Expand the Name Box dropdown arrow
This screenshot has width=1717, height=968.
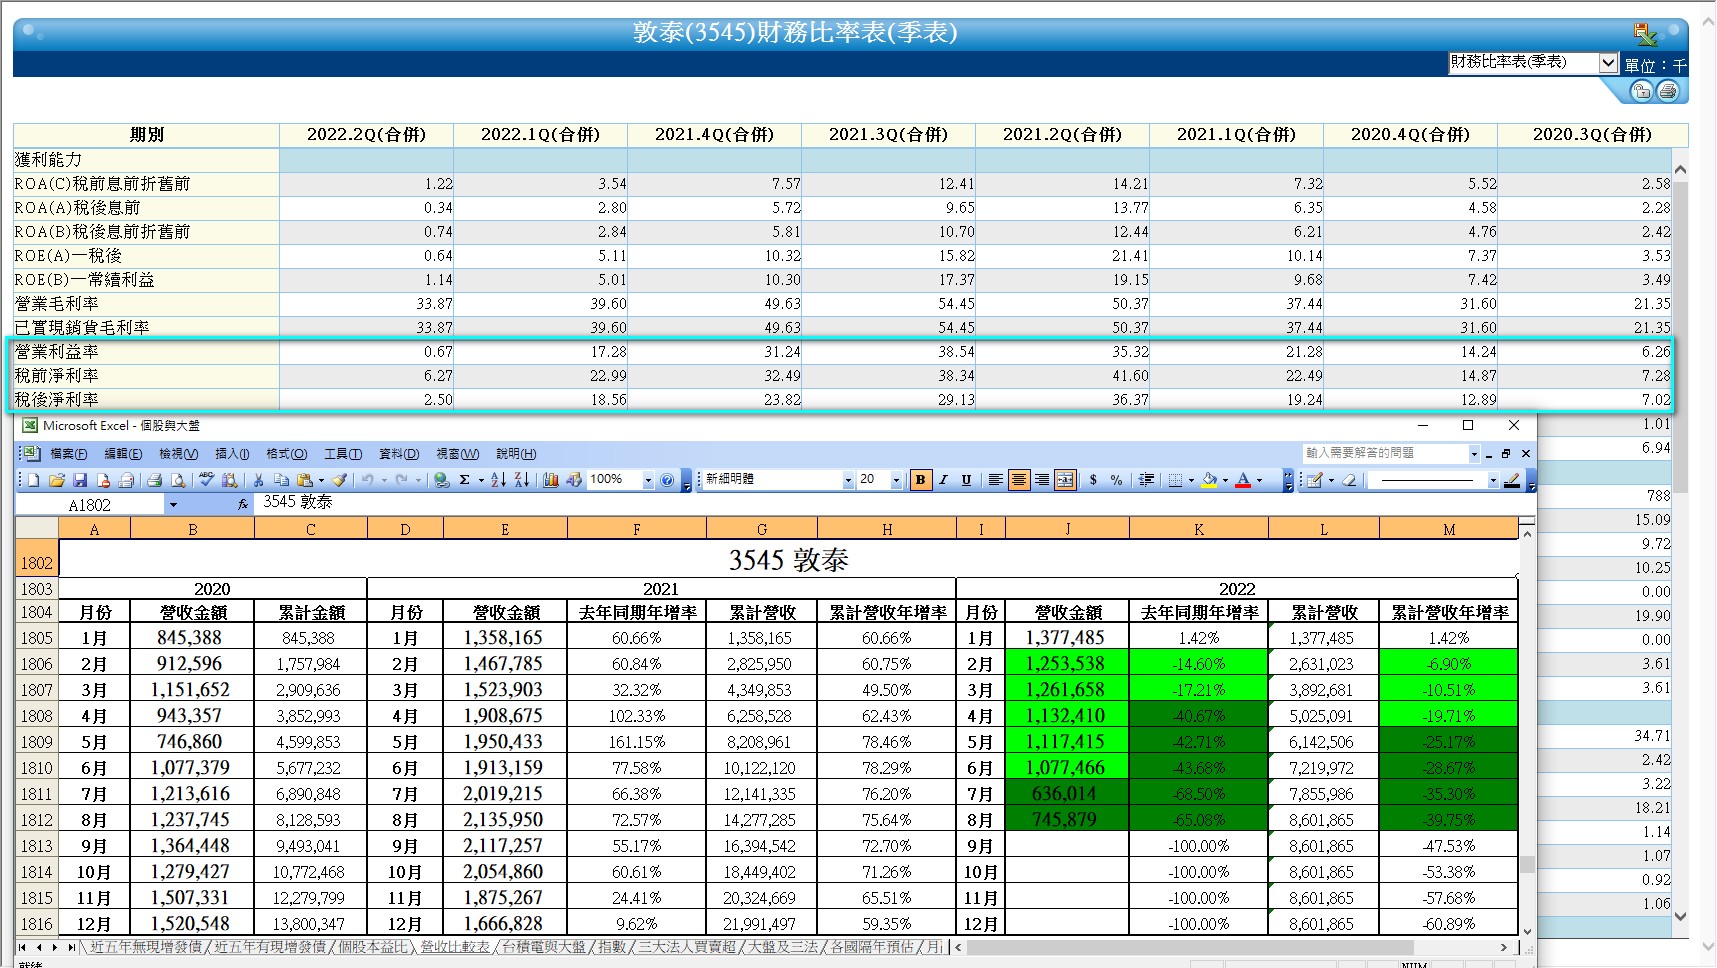pos(173,505)
